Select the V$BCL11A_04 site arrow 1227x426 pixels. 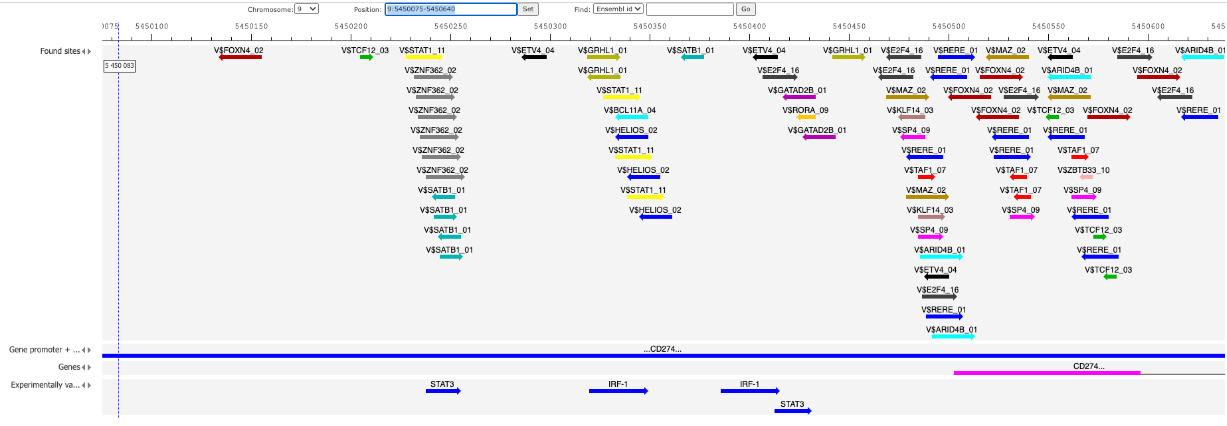point(632,117)
